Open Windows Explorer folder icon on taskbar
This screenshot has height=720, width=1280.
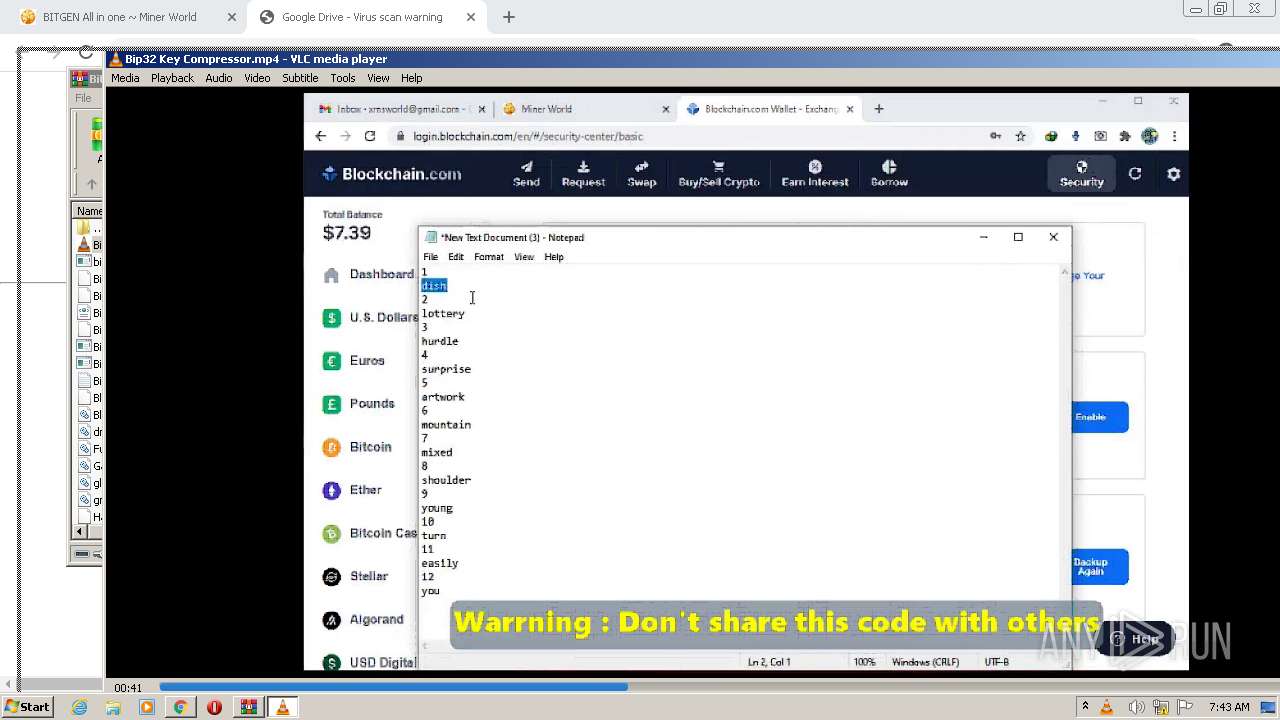coord(113,707)
